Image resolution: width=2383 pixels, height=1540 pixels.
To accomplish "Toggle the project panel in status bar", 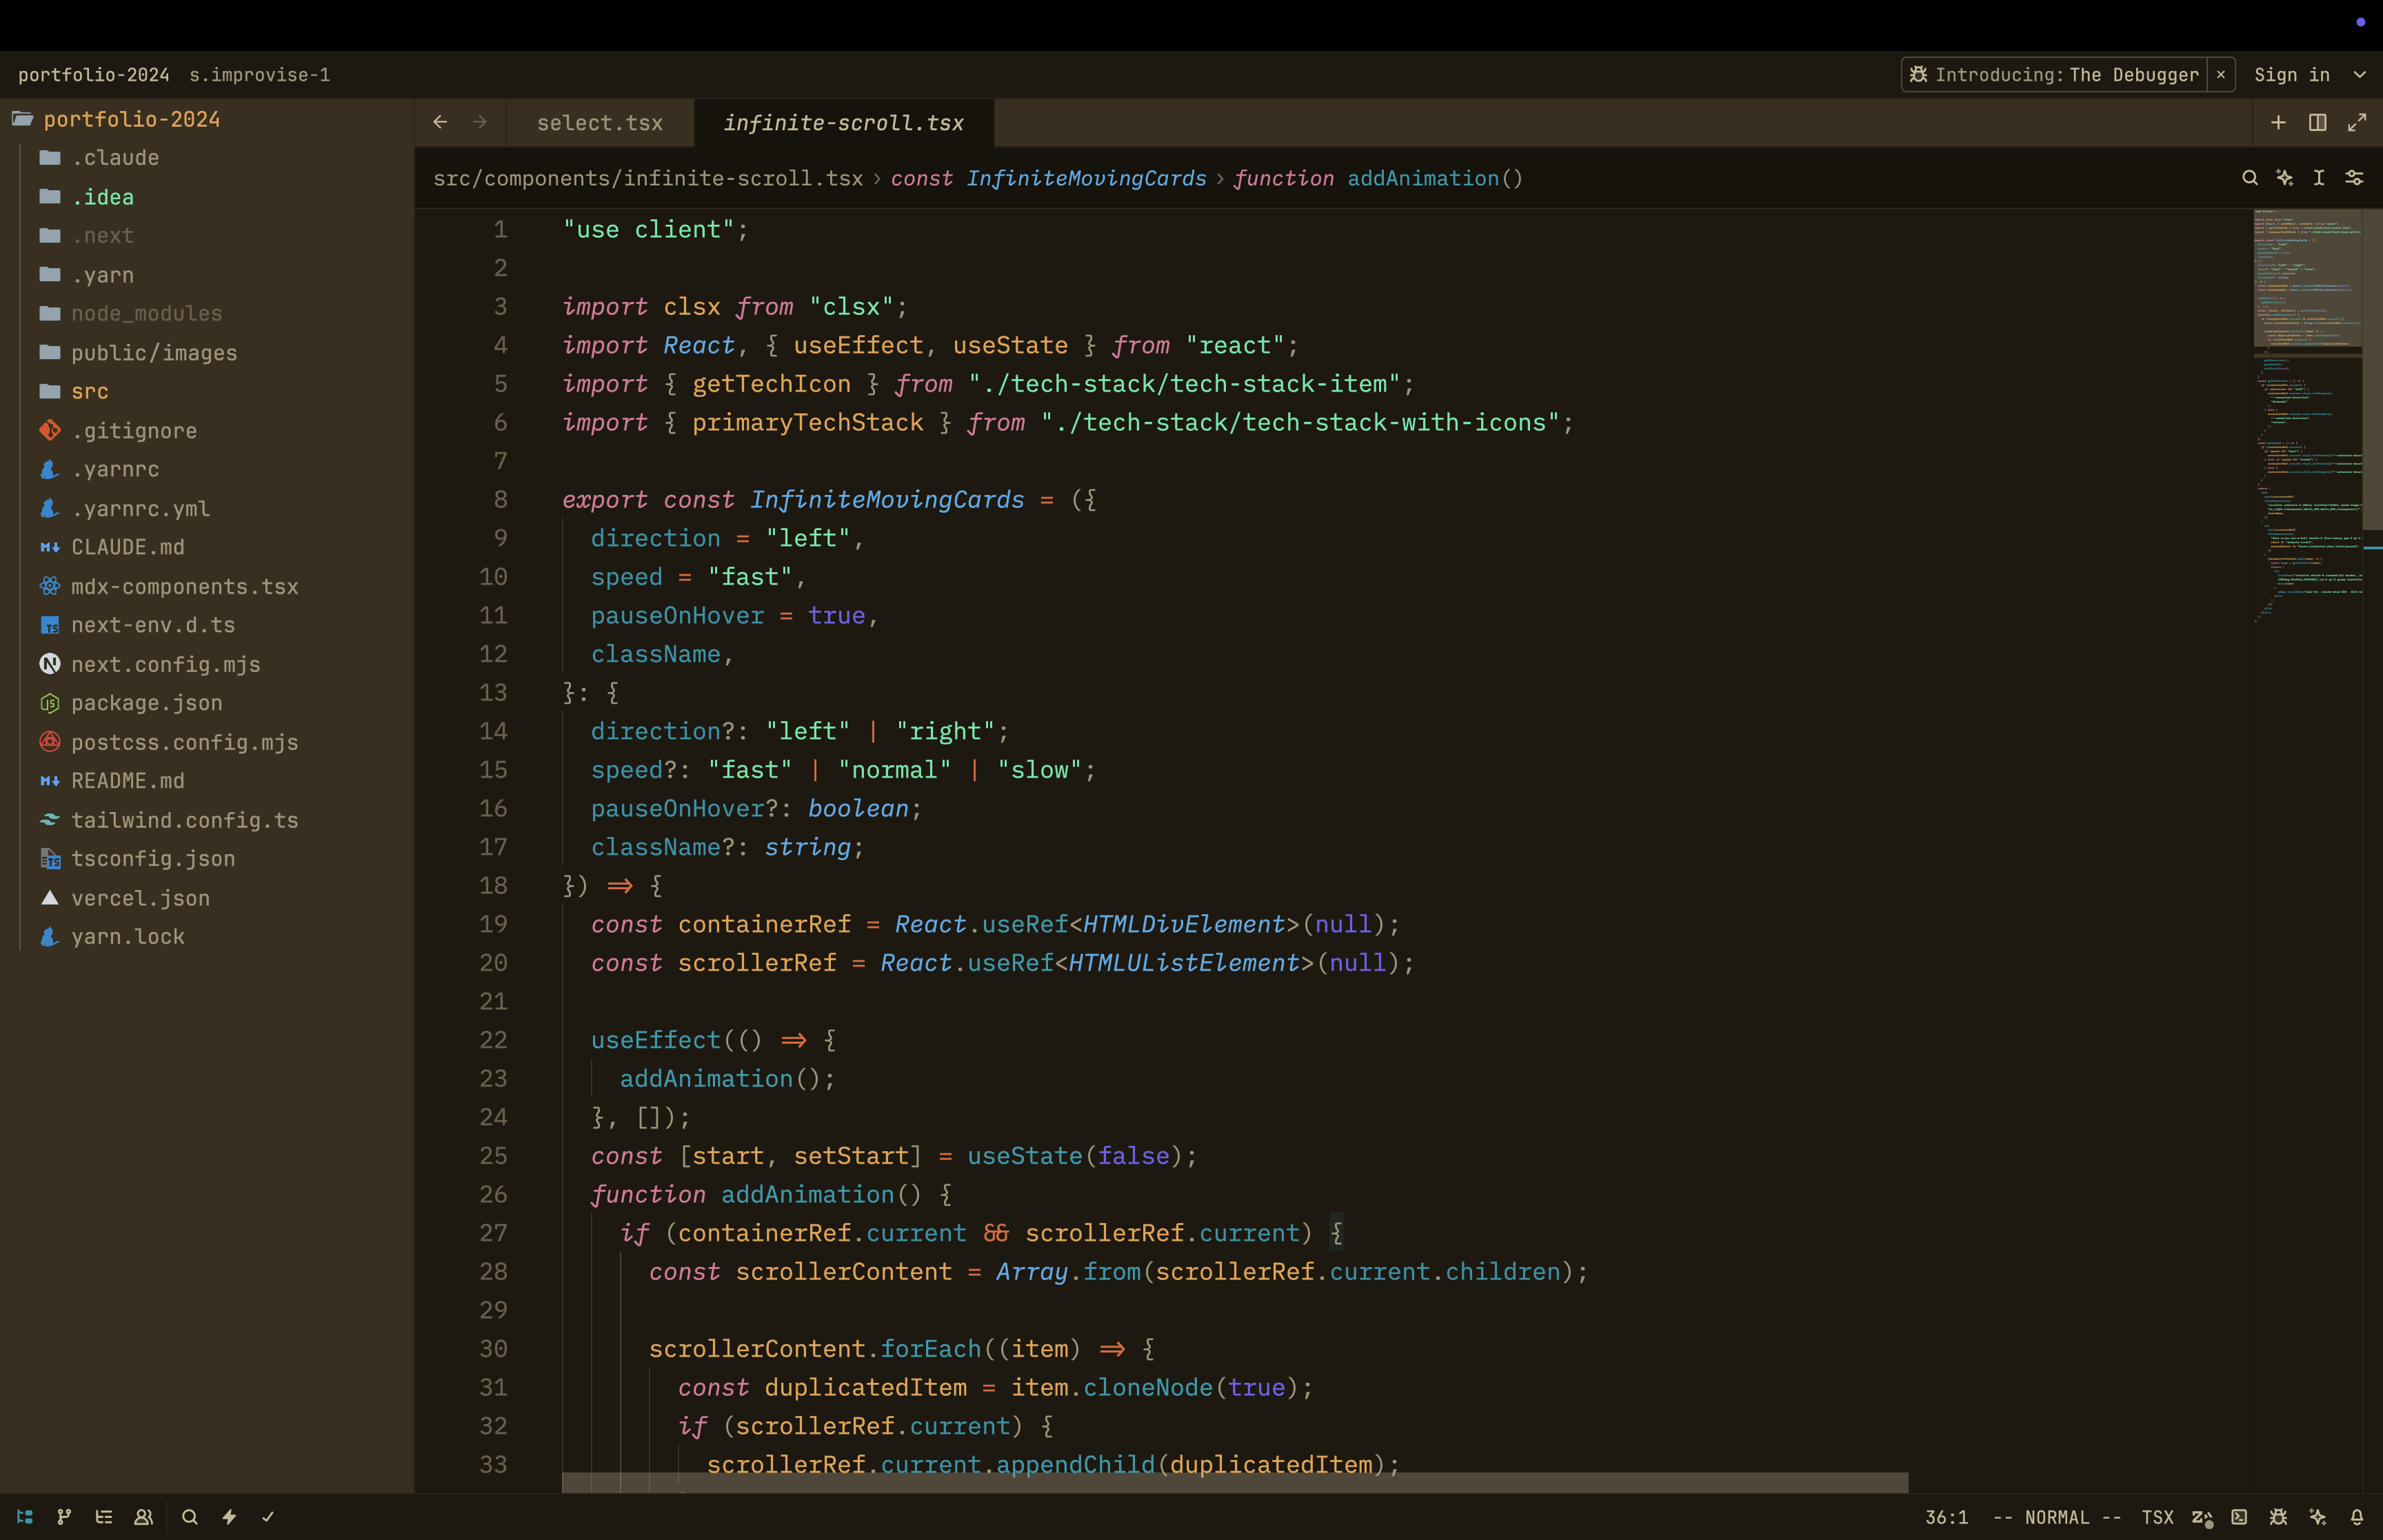I will (x=25, y=1517).
